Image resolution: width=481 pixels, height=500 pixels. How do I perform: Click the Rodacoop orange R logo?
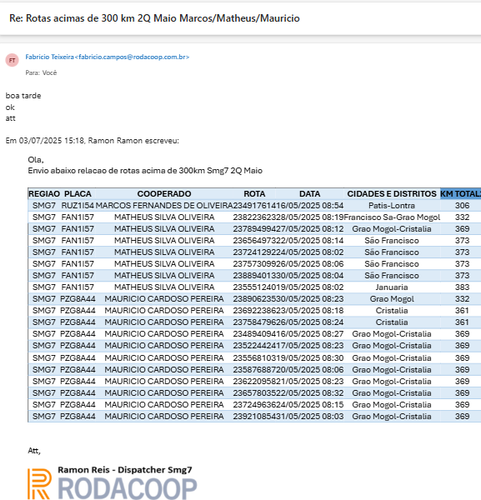39,484
